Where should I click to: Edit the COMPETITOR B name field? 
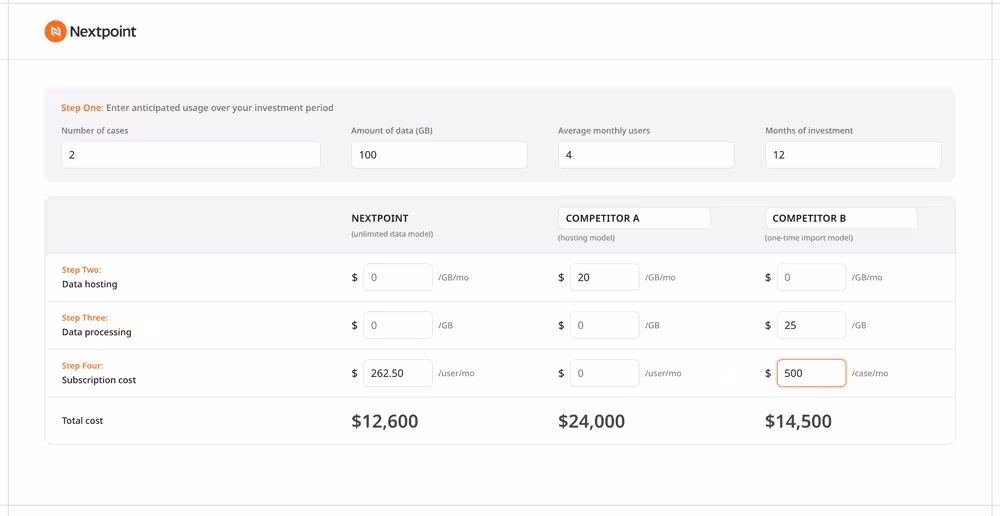click(x=841, y=218)
